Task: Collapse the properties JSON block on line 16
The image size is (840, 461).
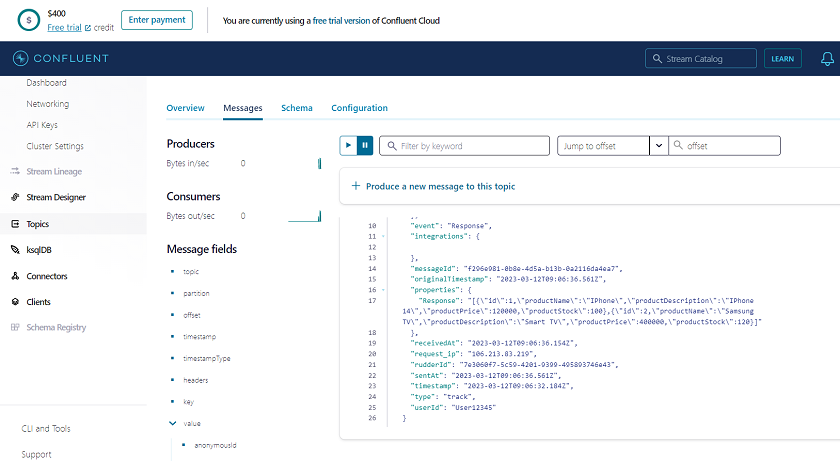Action: [383, 289]
